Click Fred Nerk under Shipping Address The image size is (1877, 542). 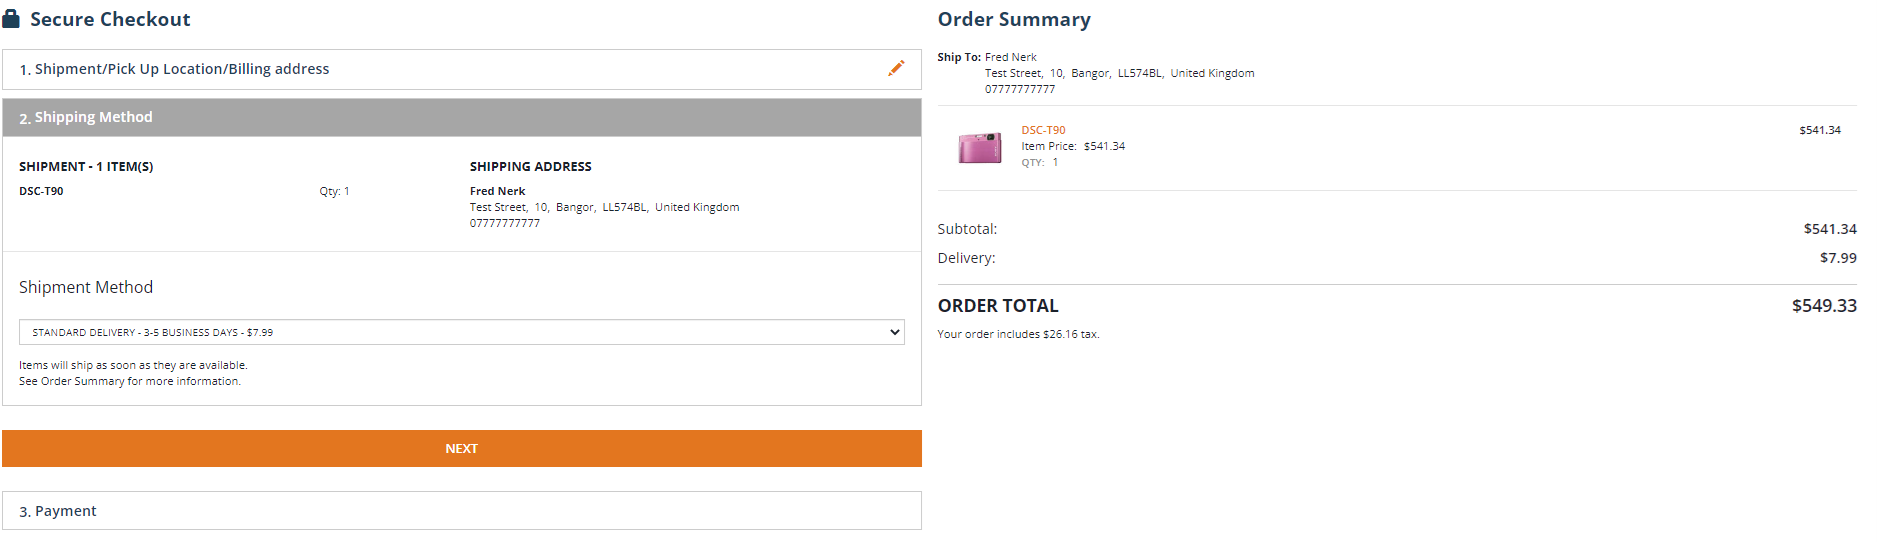pyautogui.click(x=497, y=191)
